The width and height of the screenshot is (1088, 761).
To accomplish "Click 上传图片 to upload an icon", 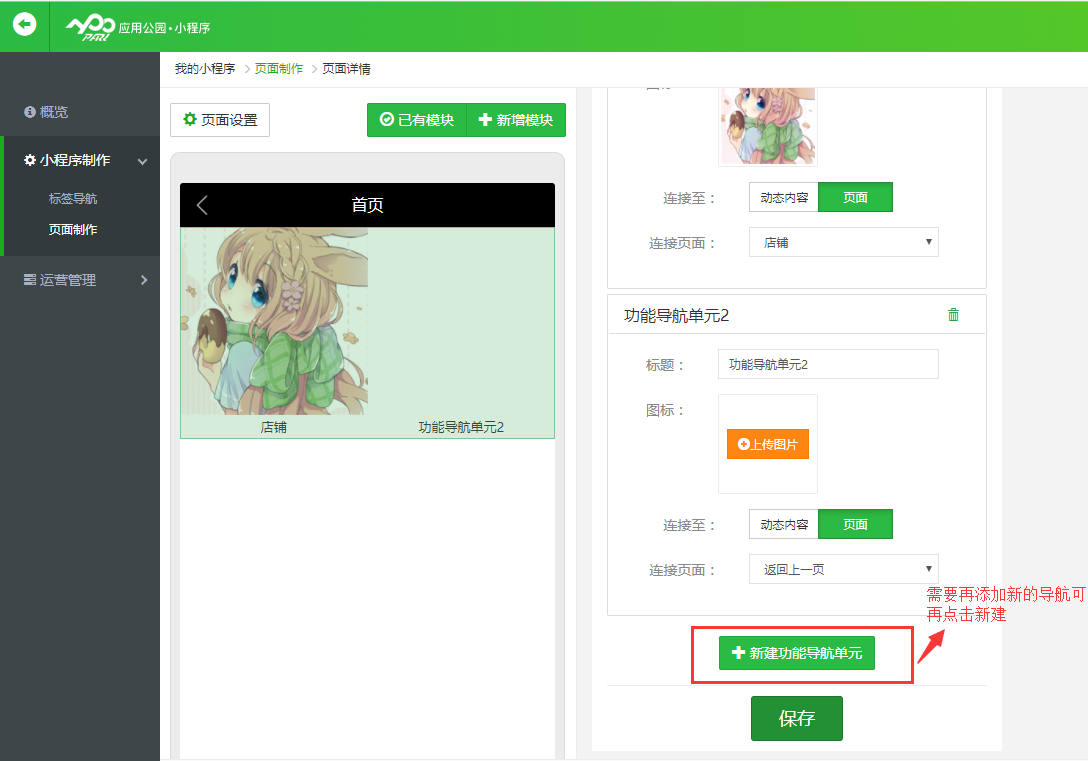I will 767,444.
